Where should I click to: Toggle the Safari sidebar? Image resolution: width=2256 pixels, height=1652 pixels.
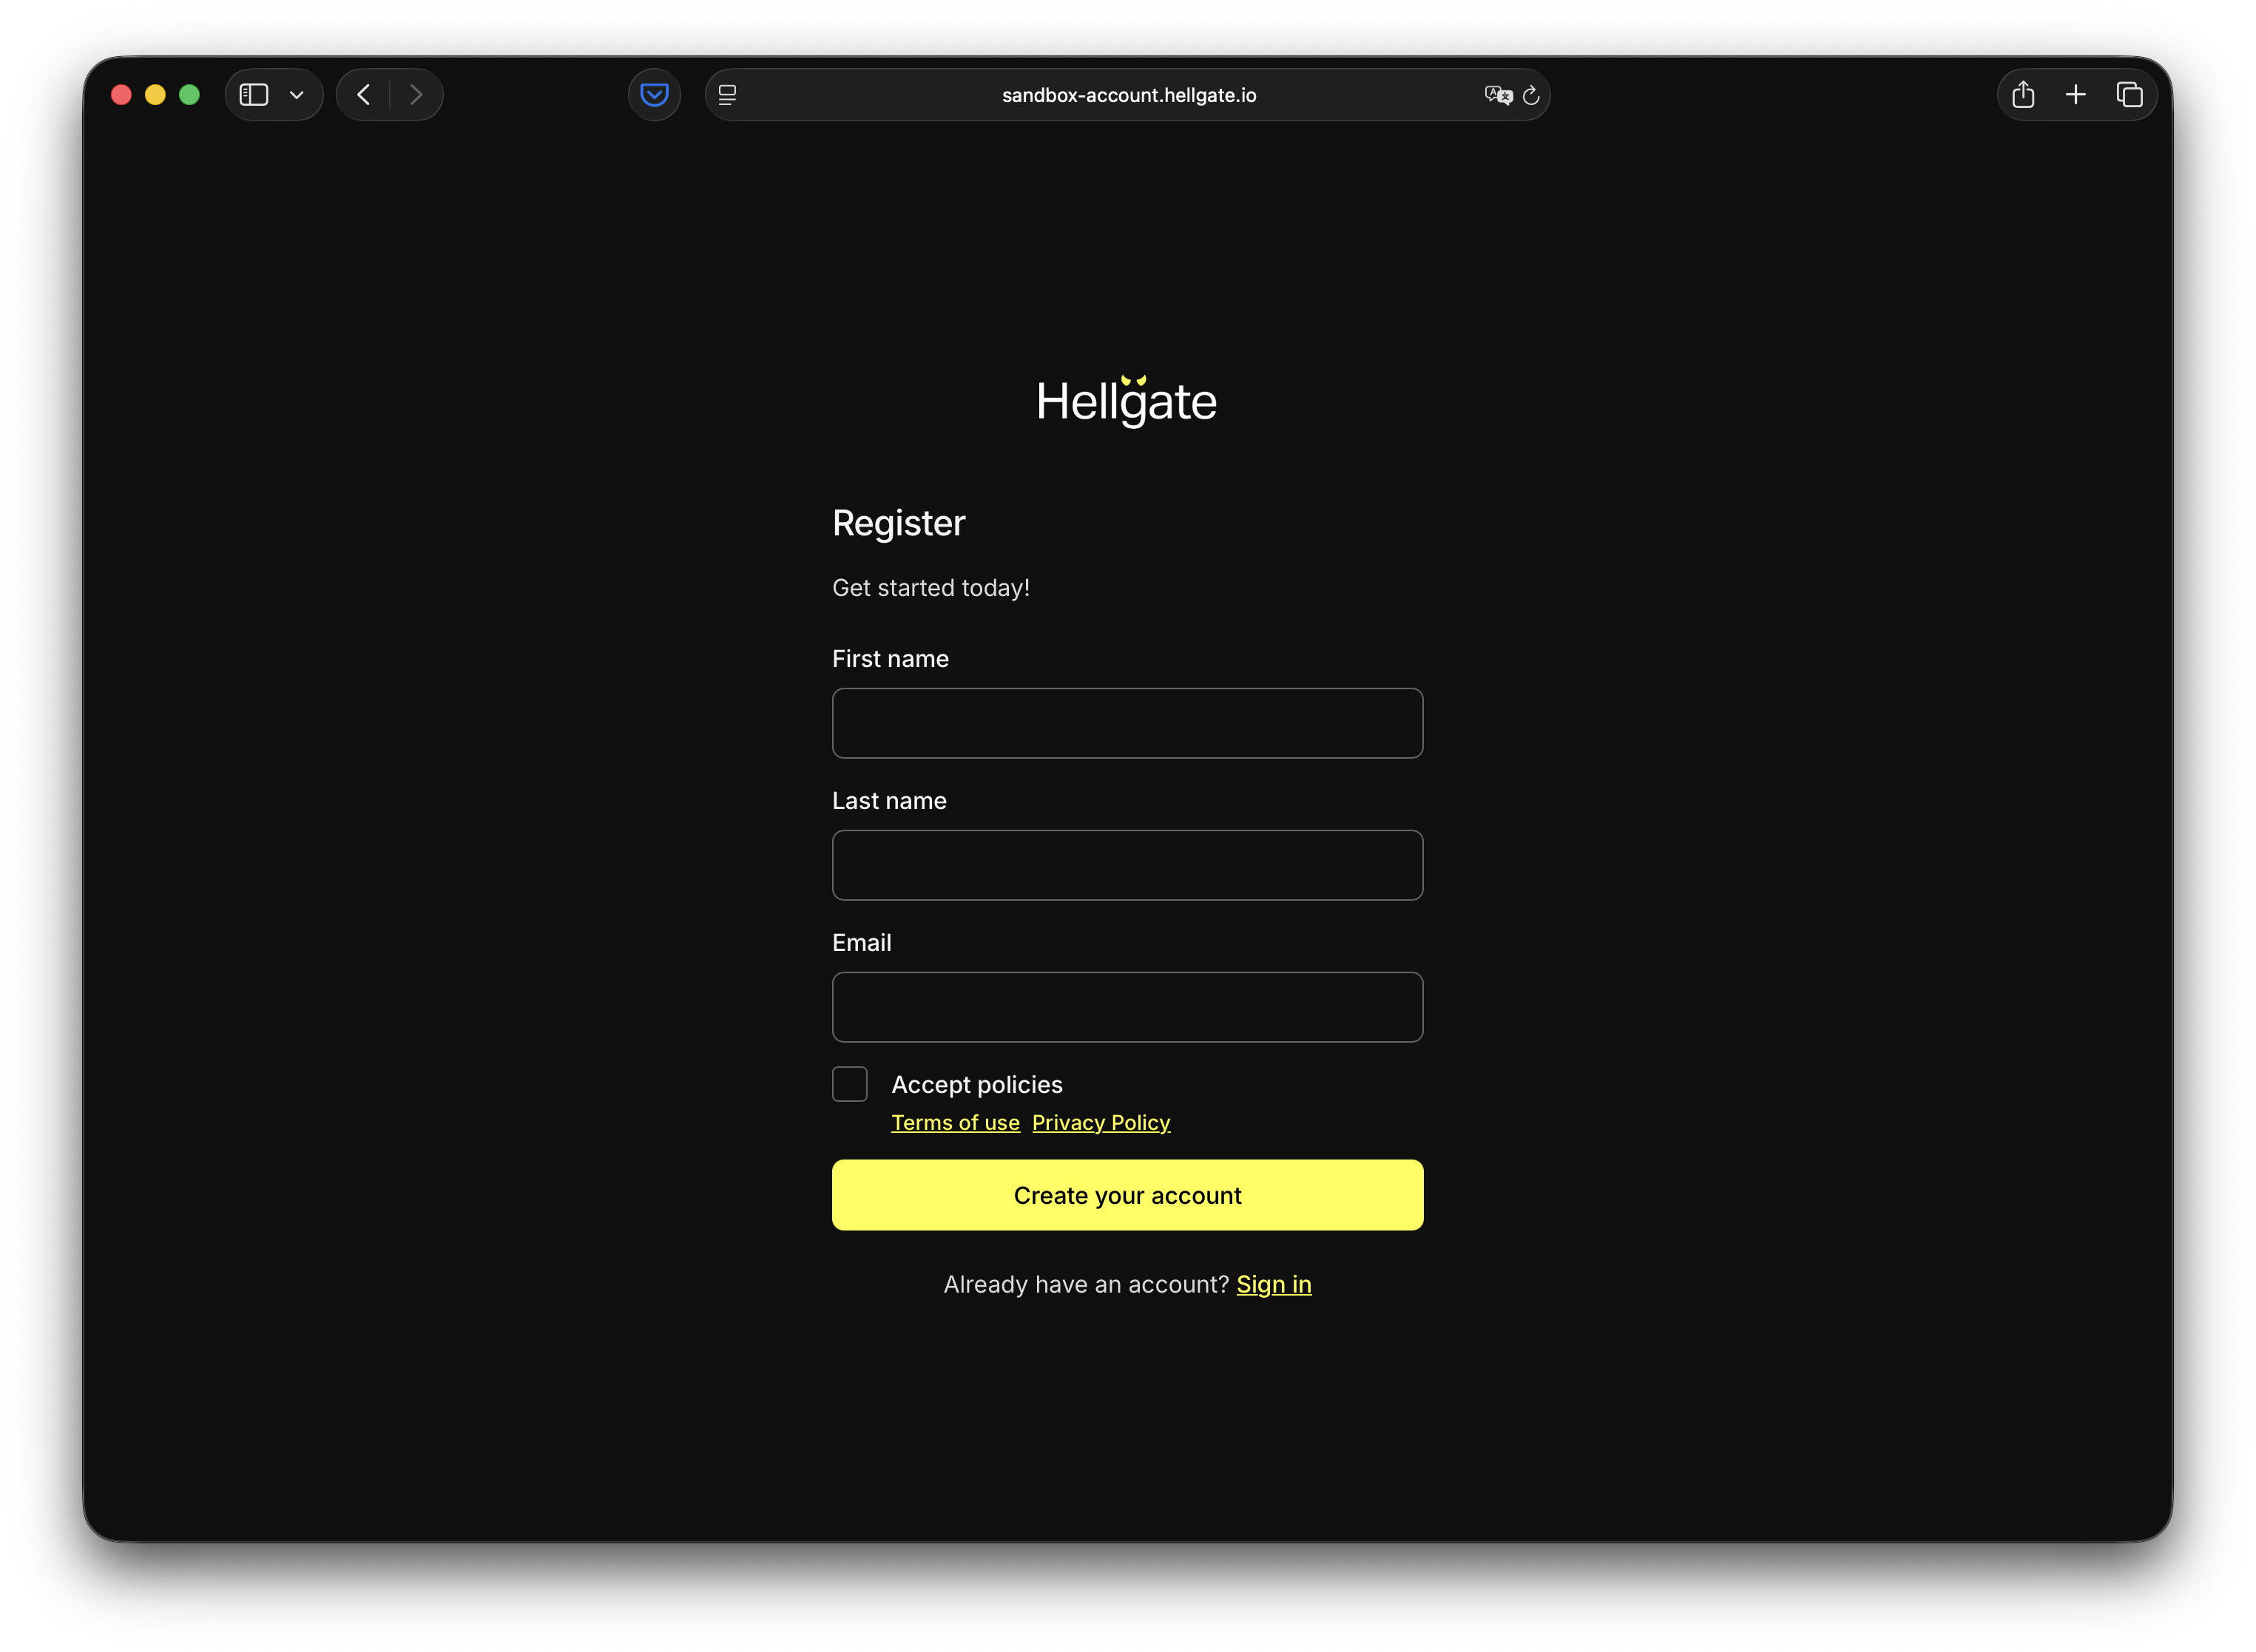(254, 94)
